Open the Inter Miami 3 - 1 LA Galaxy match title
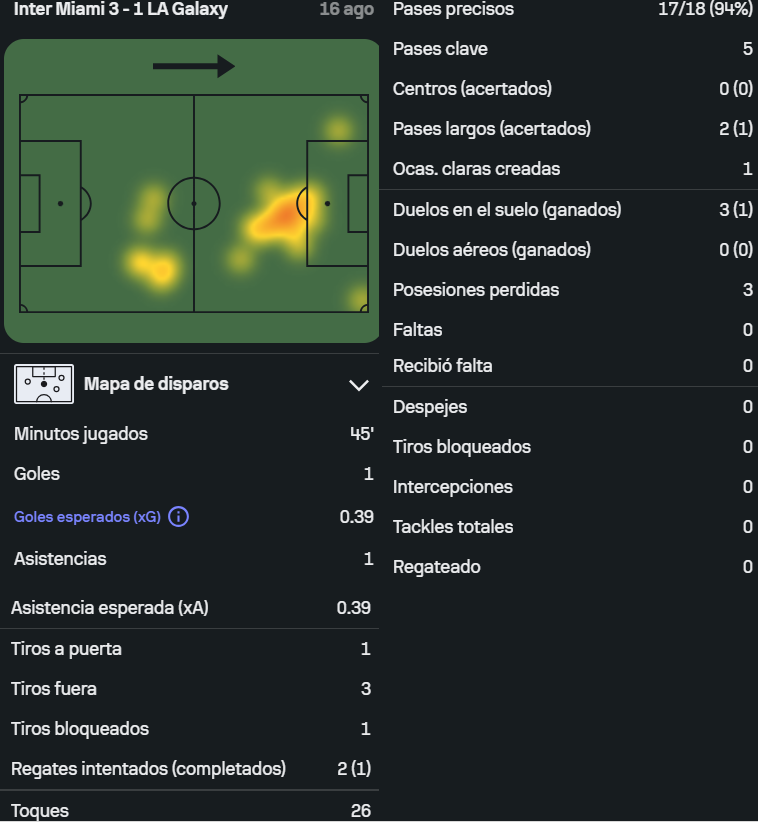The image size is (758, 822). tap(120, 10)
